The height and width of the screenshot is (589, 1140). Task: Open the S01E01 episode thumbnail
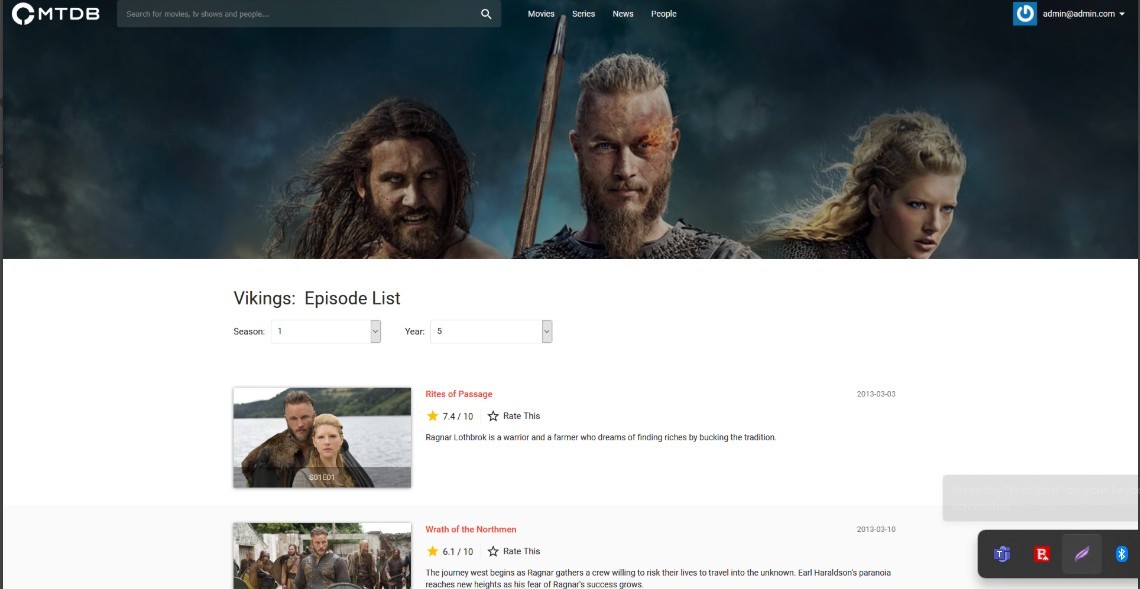pos(322,437)
